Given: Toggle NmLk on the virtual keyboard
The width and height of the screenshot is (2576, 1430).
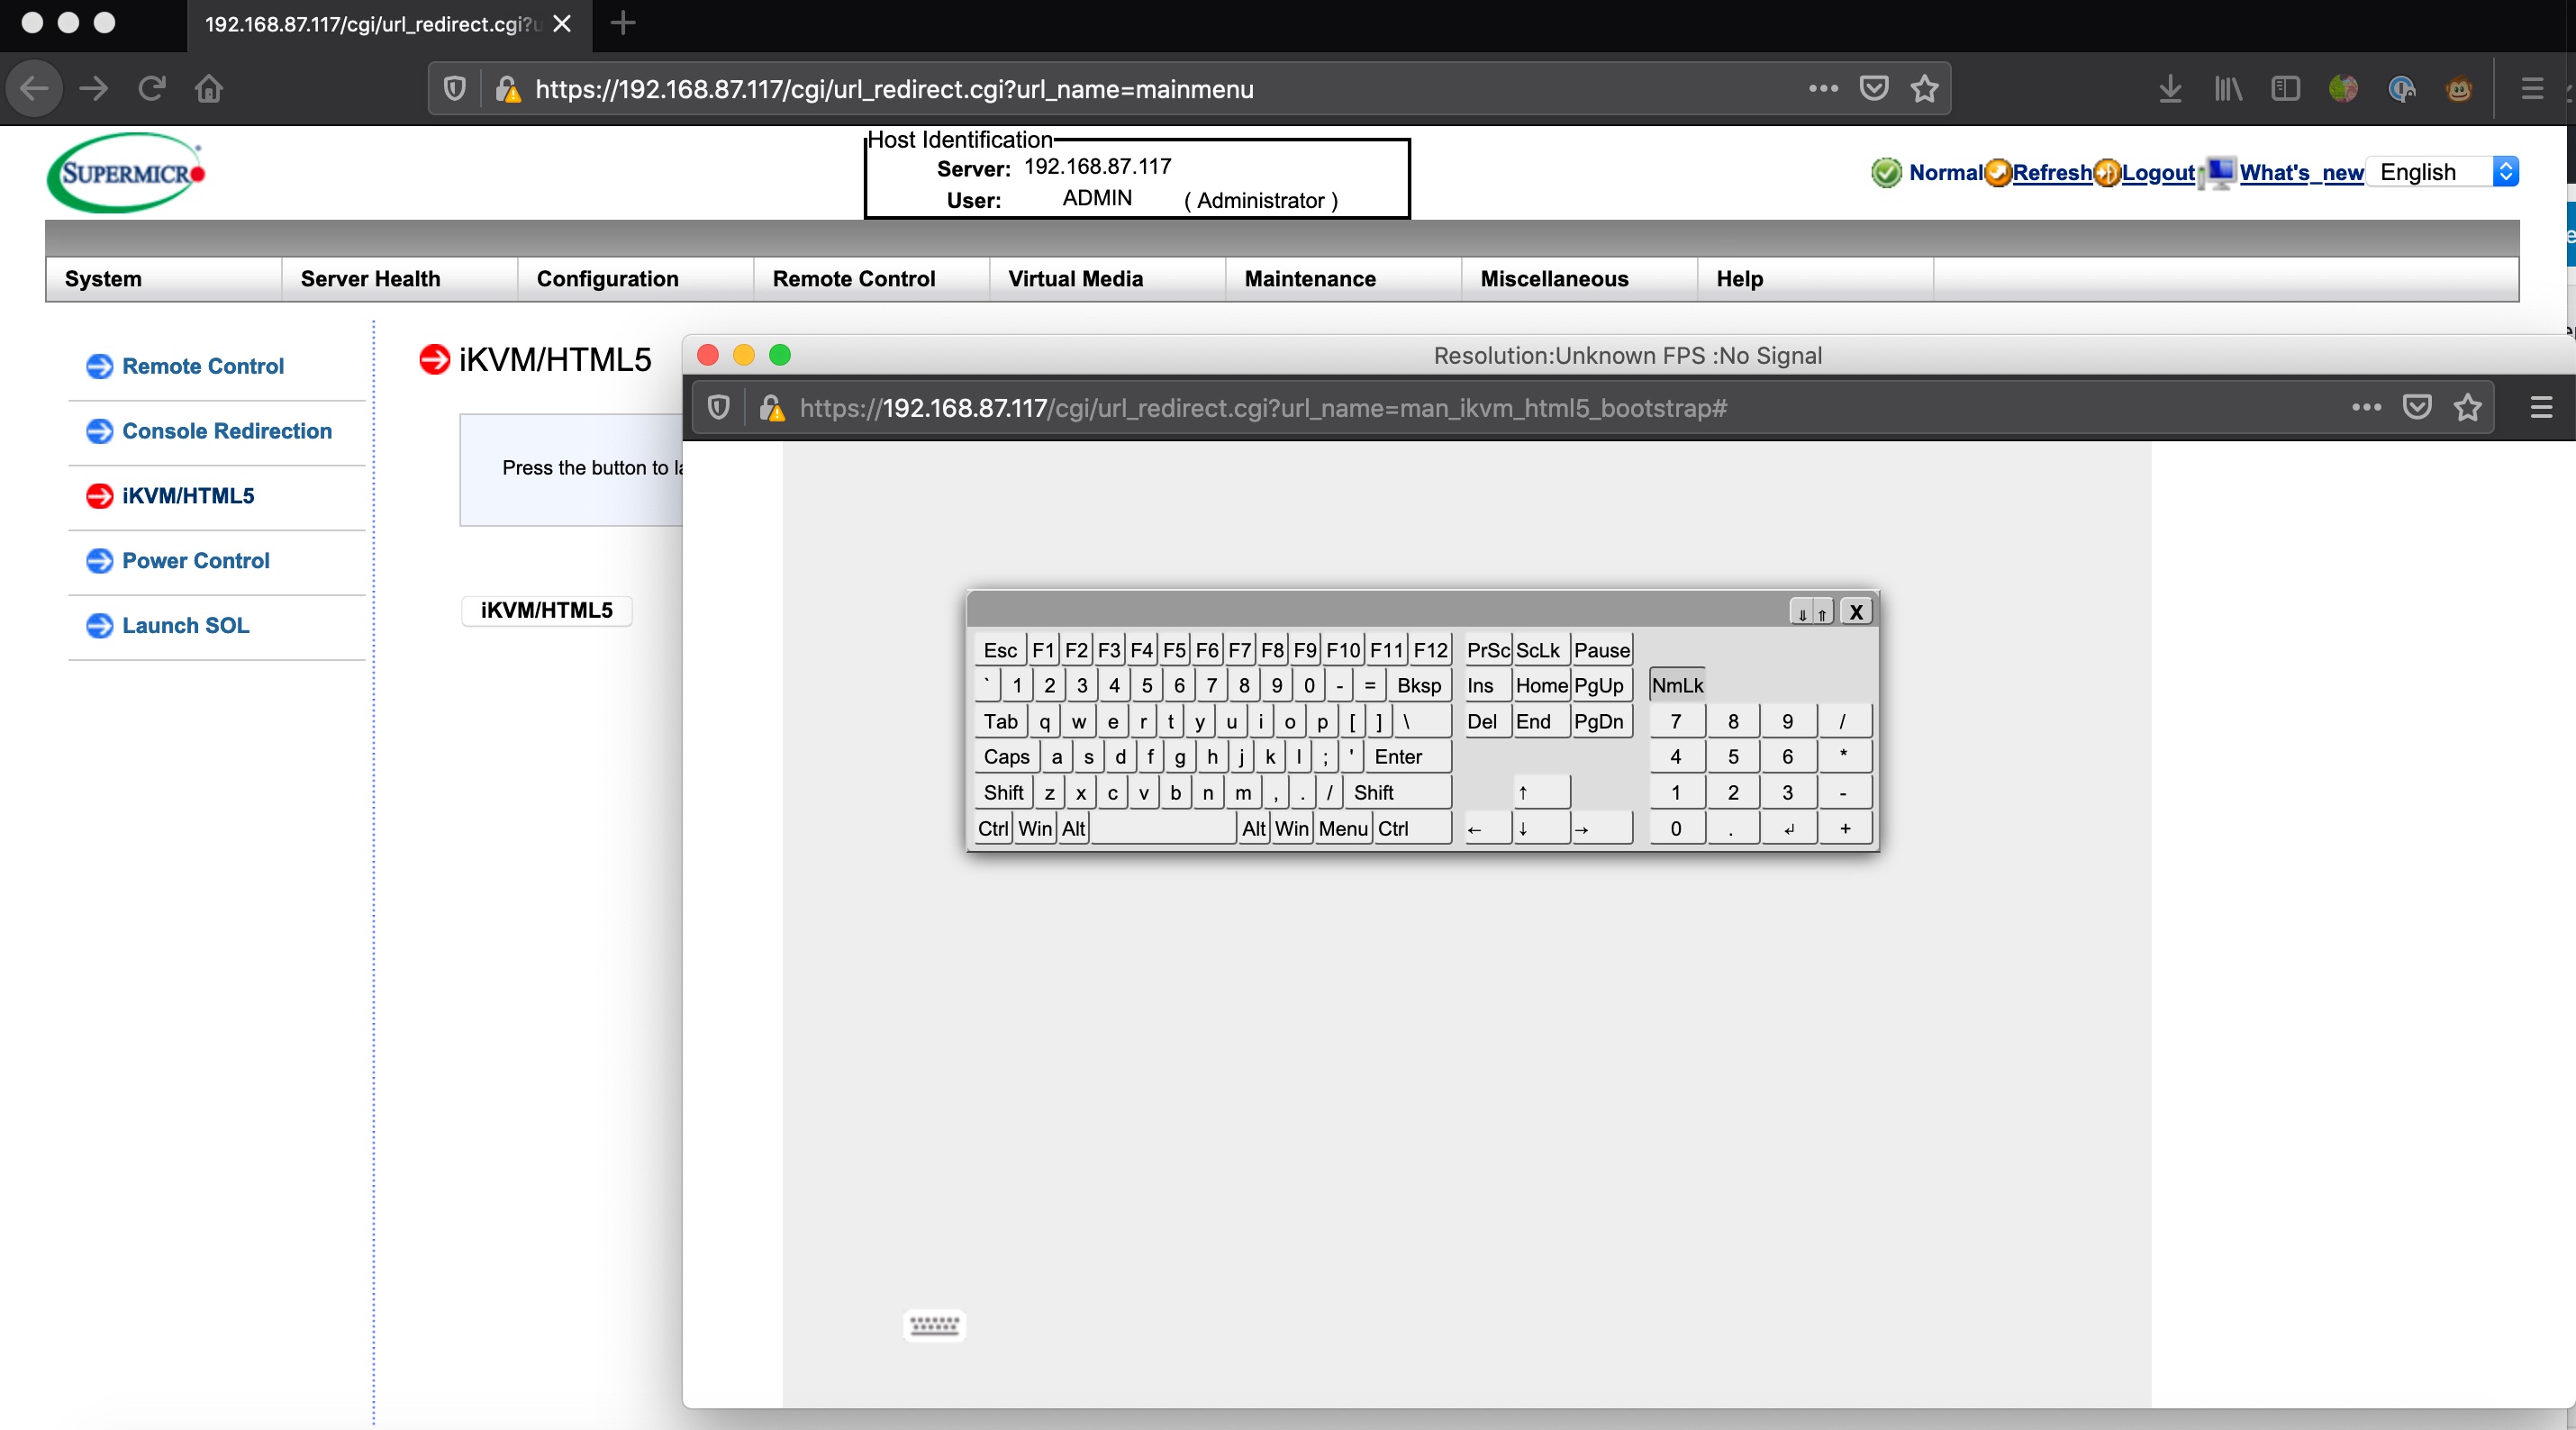Looking at the screenshot, I should coord(1676,684).
